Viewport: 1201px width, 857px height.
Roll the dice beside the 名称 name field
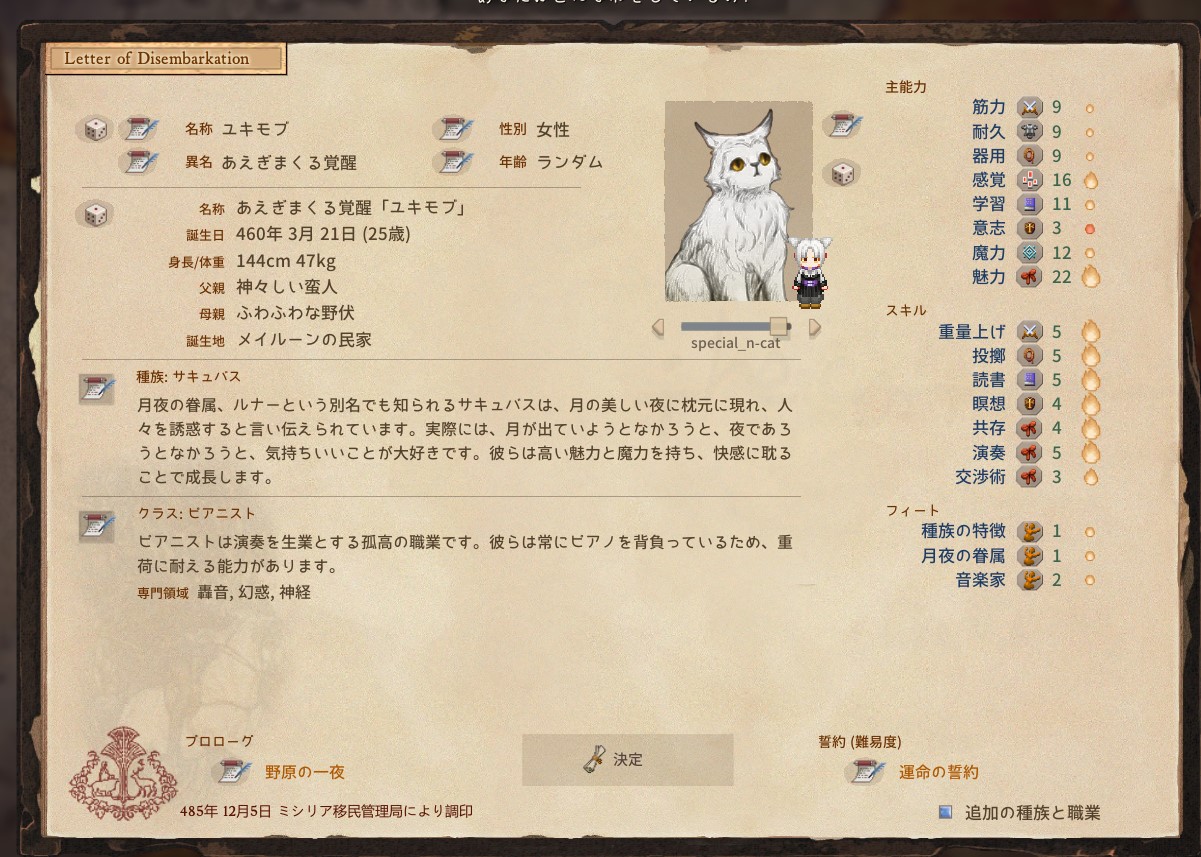[95, 129]
